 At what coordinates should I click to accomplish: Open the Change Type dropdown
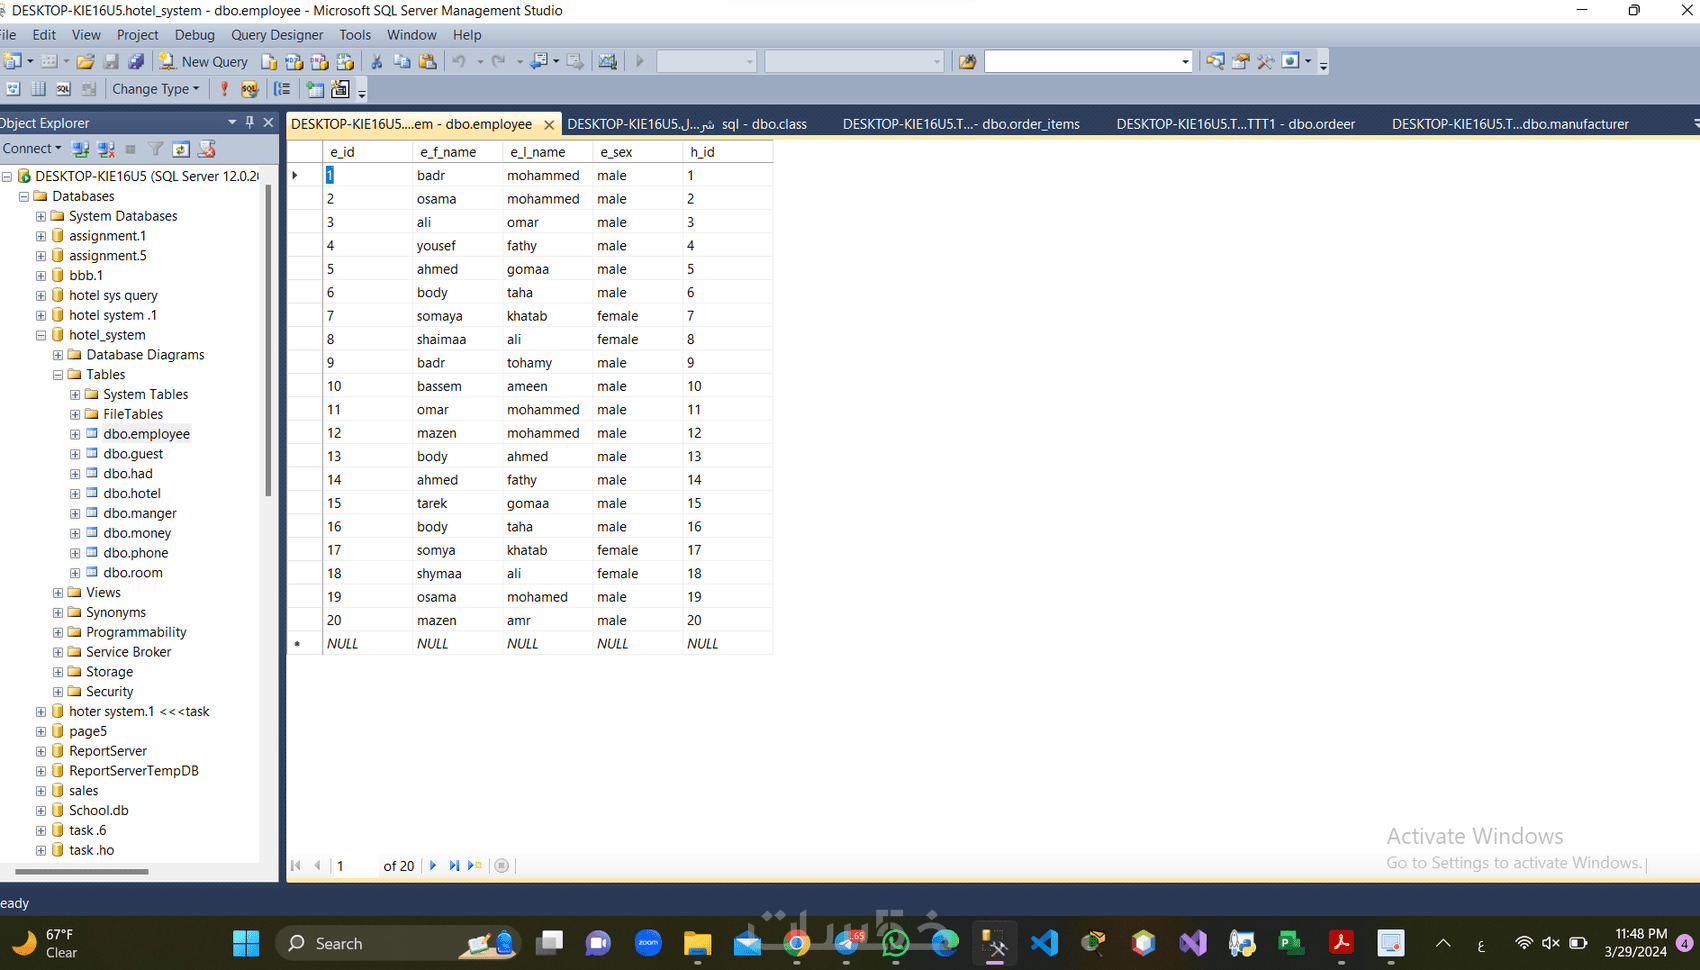[155, 89]
